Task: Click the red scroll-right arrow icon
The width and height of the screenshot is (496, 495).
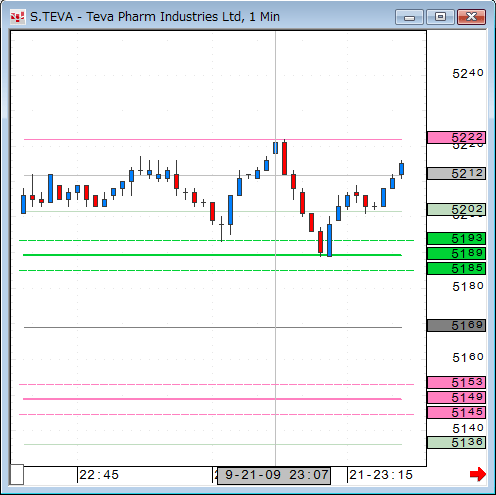Action: pyautogui.click(x=478, y=474)
